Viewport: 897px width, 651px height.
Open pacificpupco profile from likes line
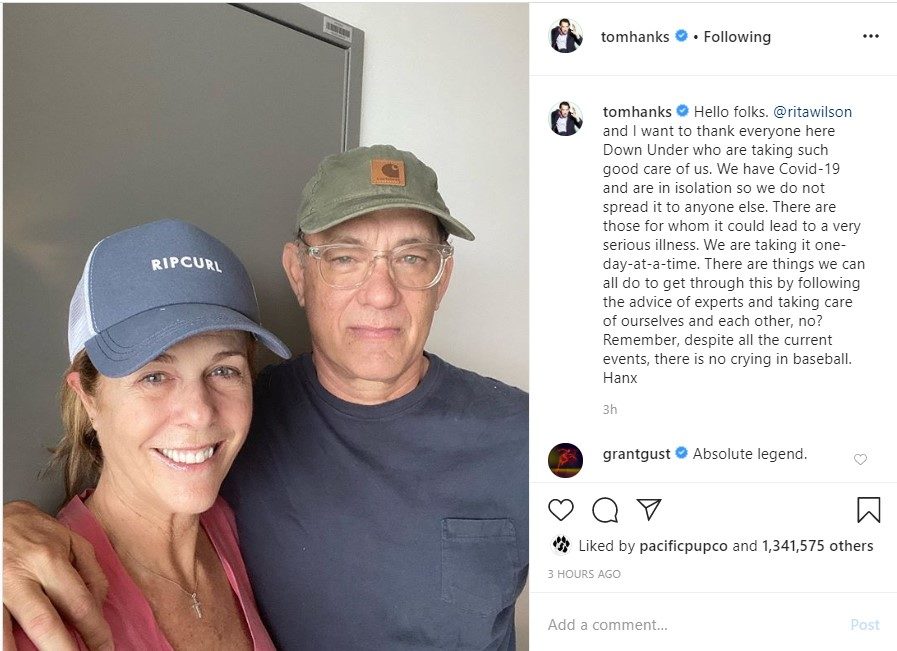pyautogui.click(x=683, y=546)
